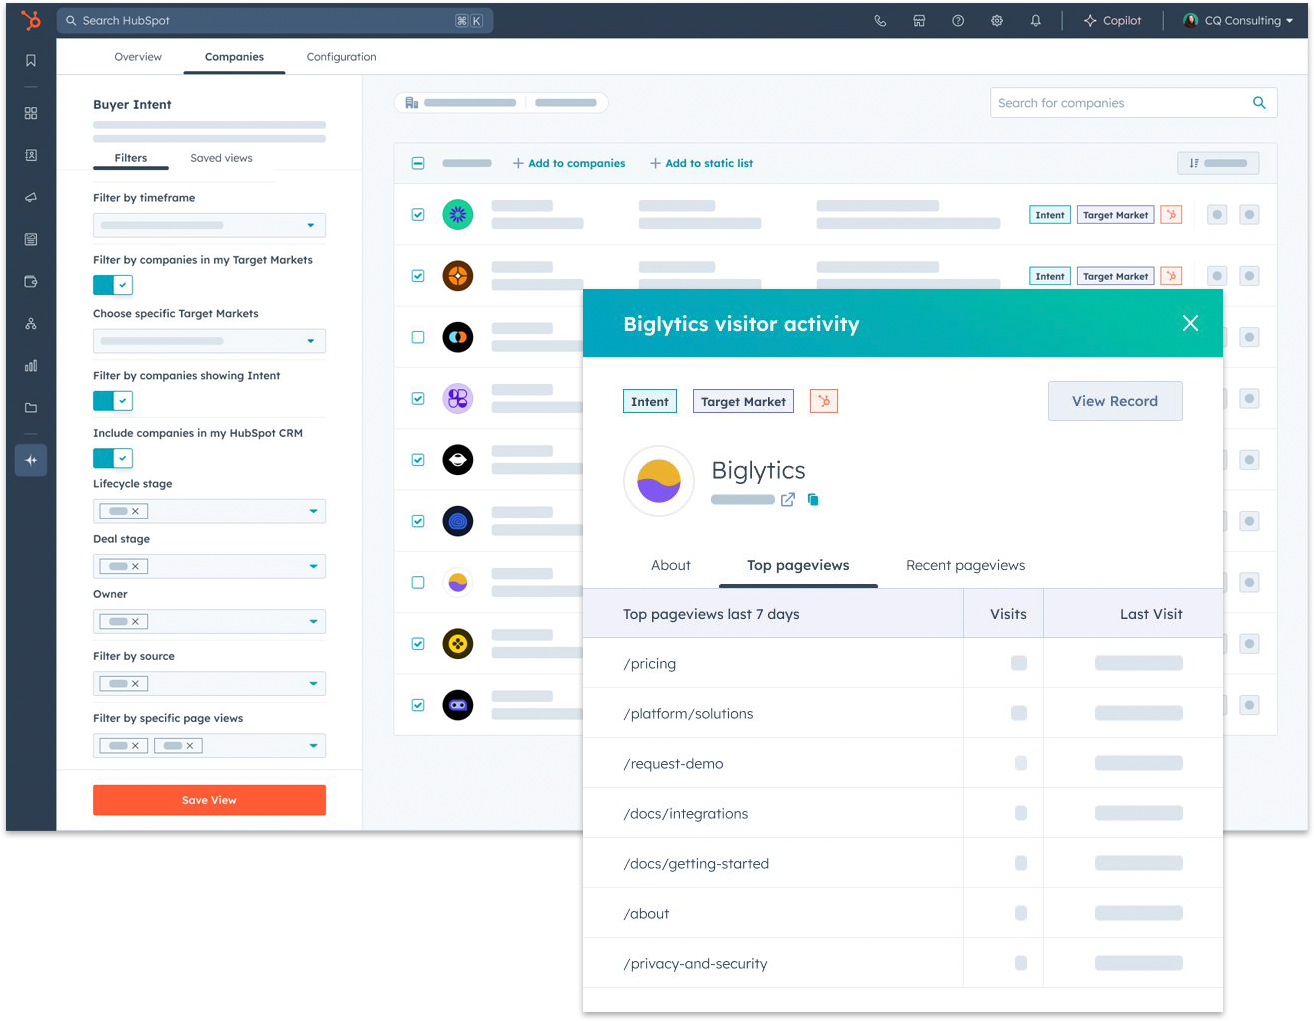Open the sort dropdown in the table header
The width and height of the screenshot is (1314, 1021).
click(x=1218, y=163)
